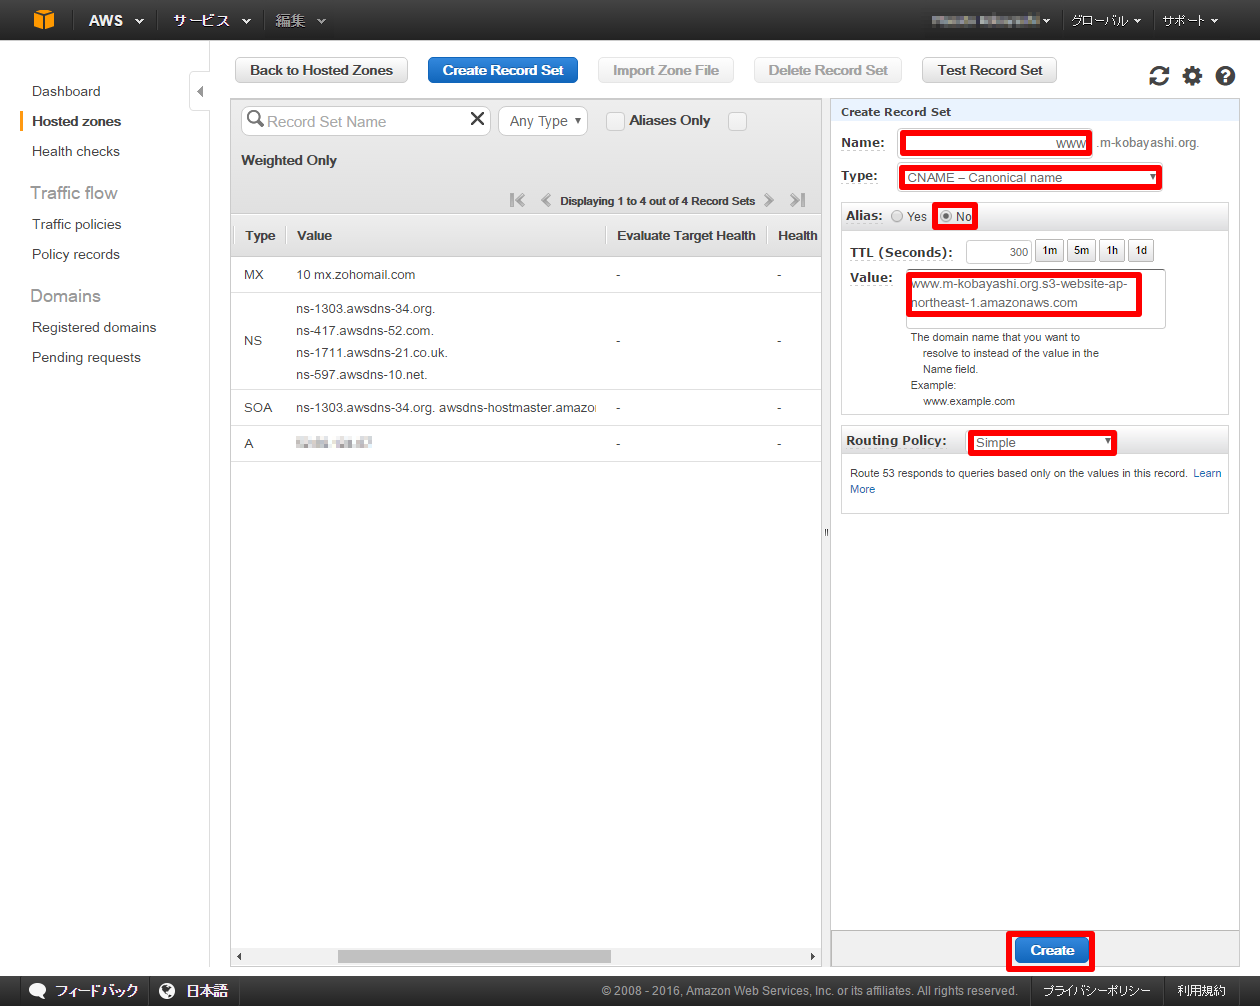The image size is (1260, 1006).
Task: Click the refresh icon
Action: (1159, 76)
